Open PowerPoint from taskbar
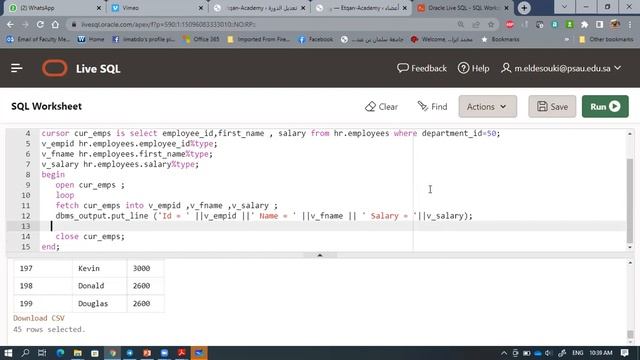Viewport: 640px width, 360px height. [x=147, y=353]
